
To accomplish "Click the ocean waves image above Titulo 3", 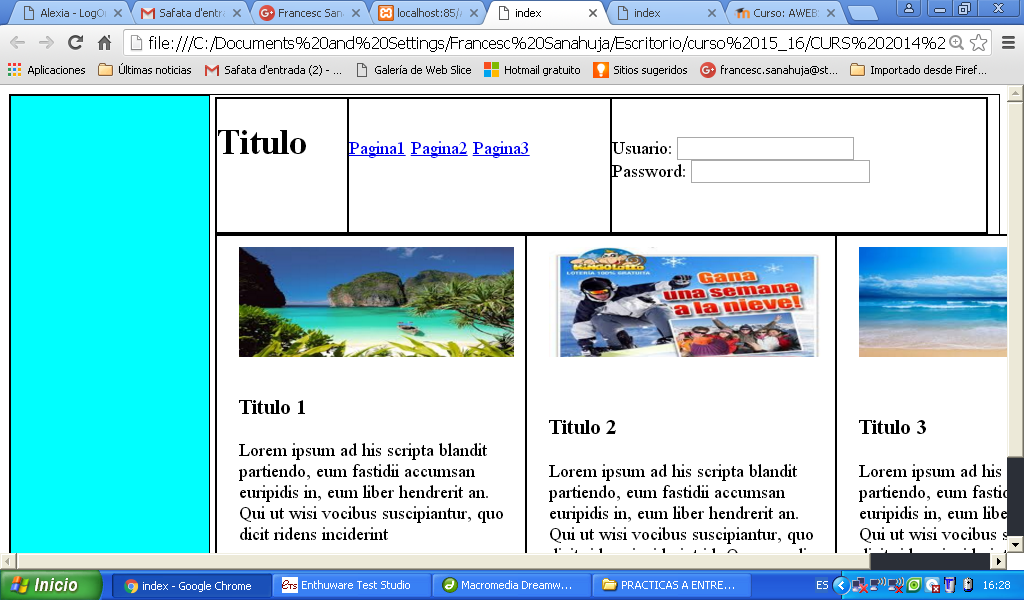I will click(x=933, y=302).
